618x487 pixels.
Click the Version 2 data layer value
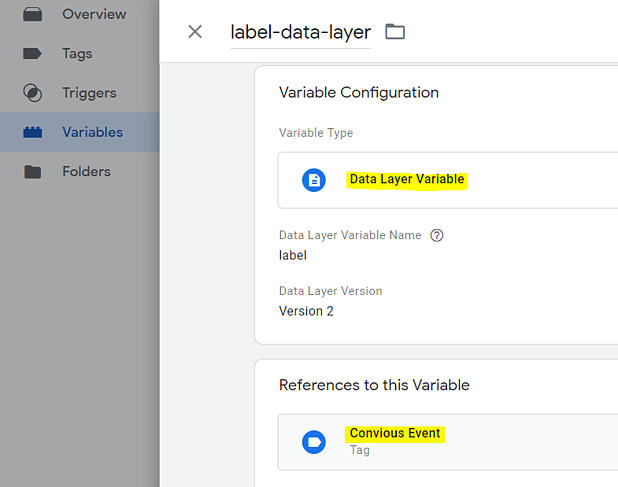[x=306, y=311]
